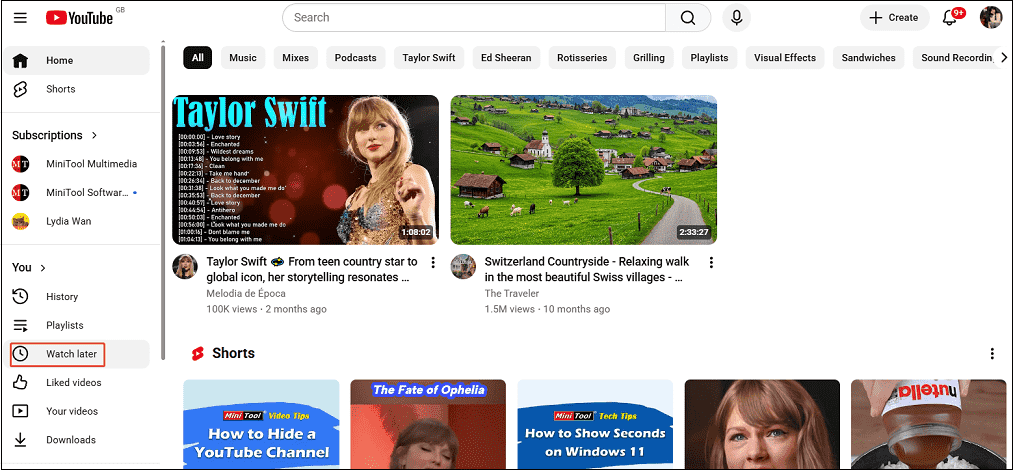
Task: Click The Traveler channel name
Action: pos(512,294)
